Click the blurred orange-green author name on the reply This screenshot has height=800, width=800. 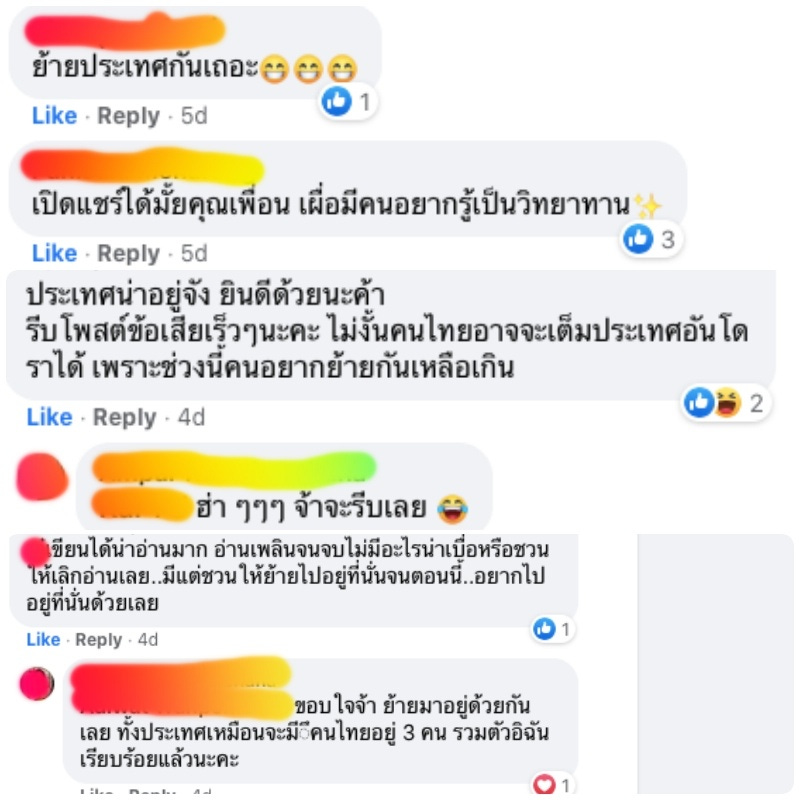pos(234,468)
